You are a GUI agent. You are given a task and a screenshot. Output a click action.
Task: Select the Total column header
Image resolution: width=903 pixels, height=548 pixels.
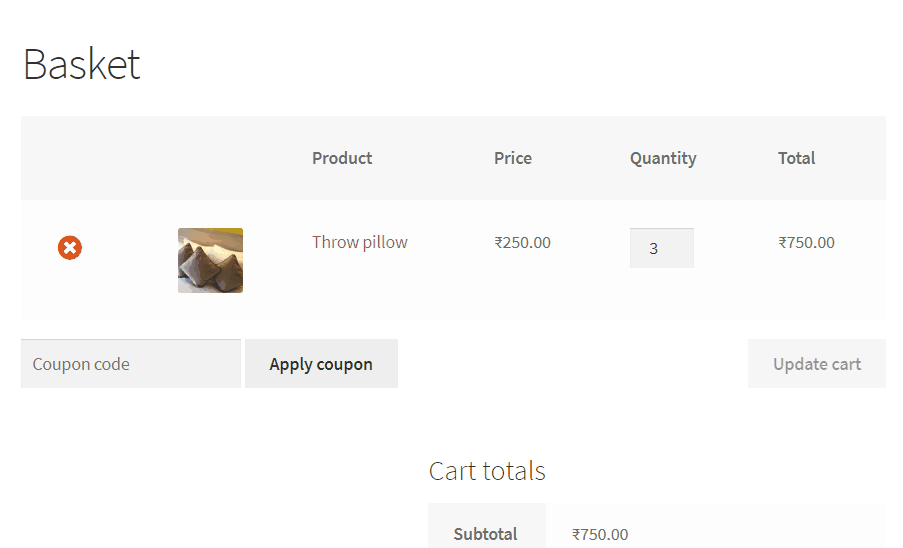(796, 158)
